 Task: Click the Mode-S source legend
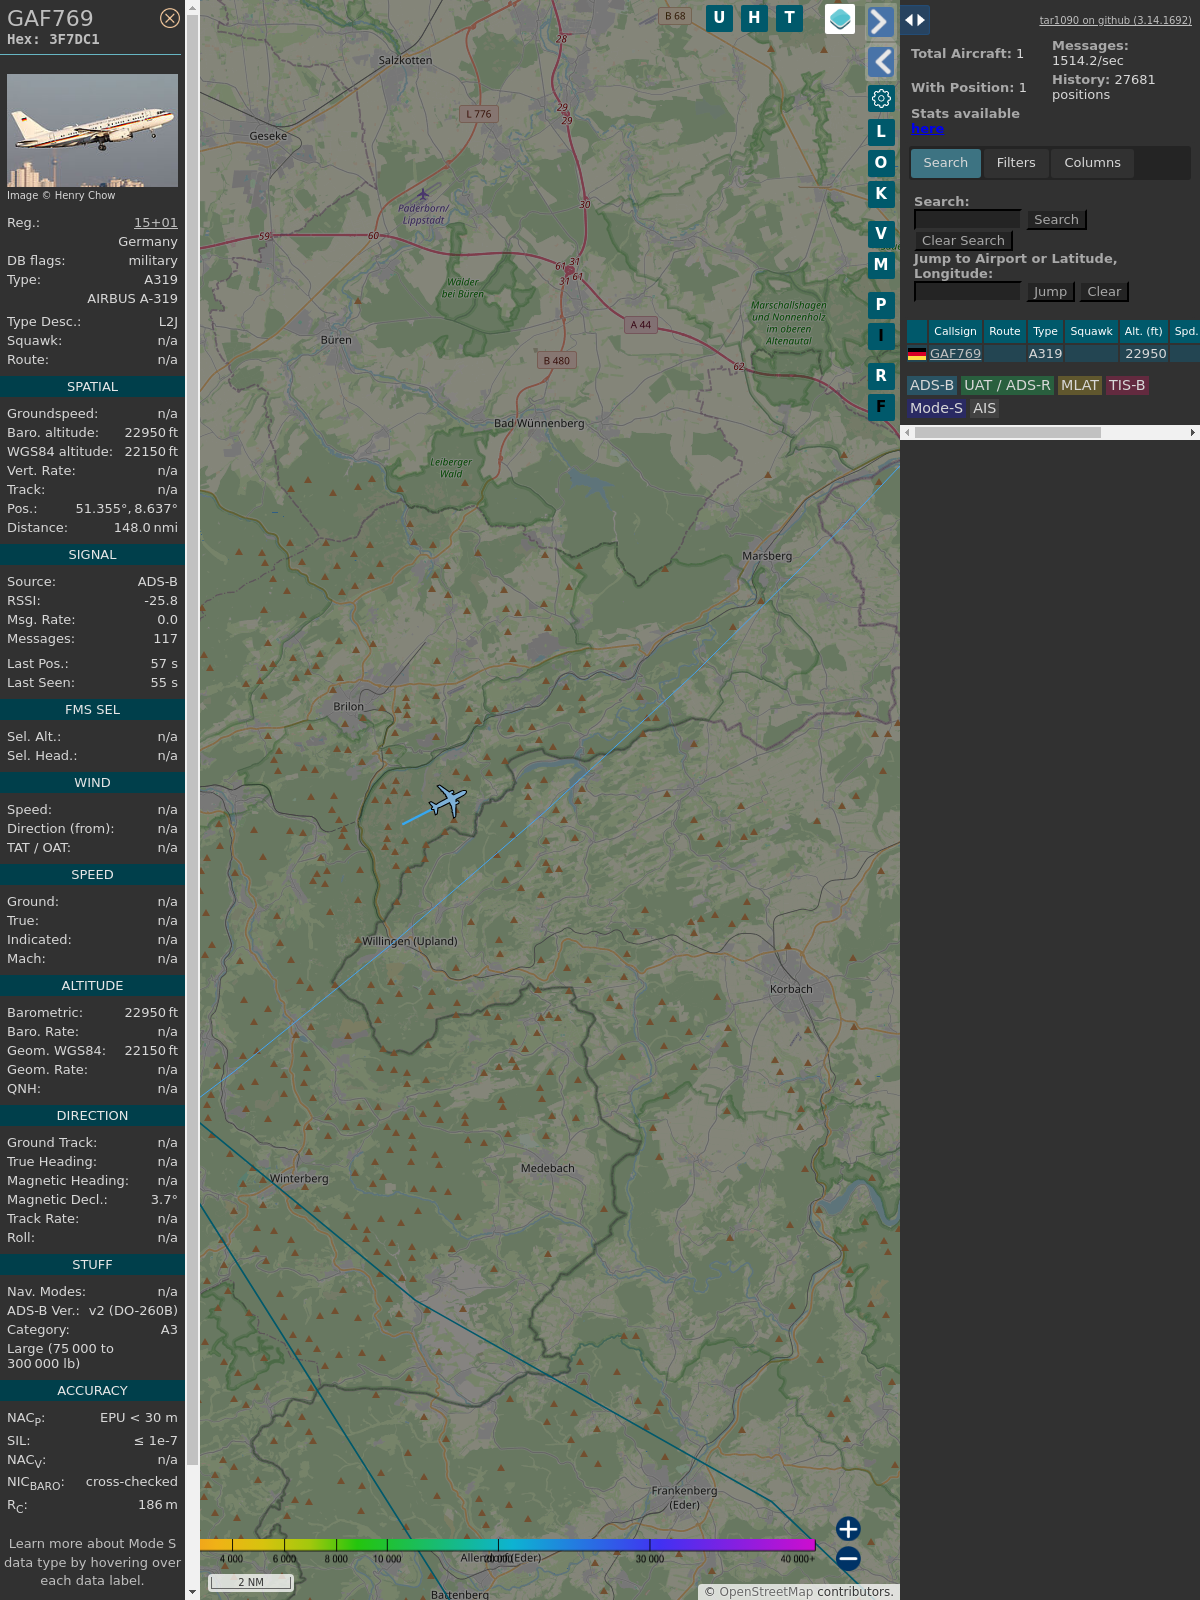tap(936, 409)
